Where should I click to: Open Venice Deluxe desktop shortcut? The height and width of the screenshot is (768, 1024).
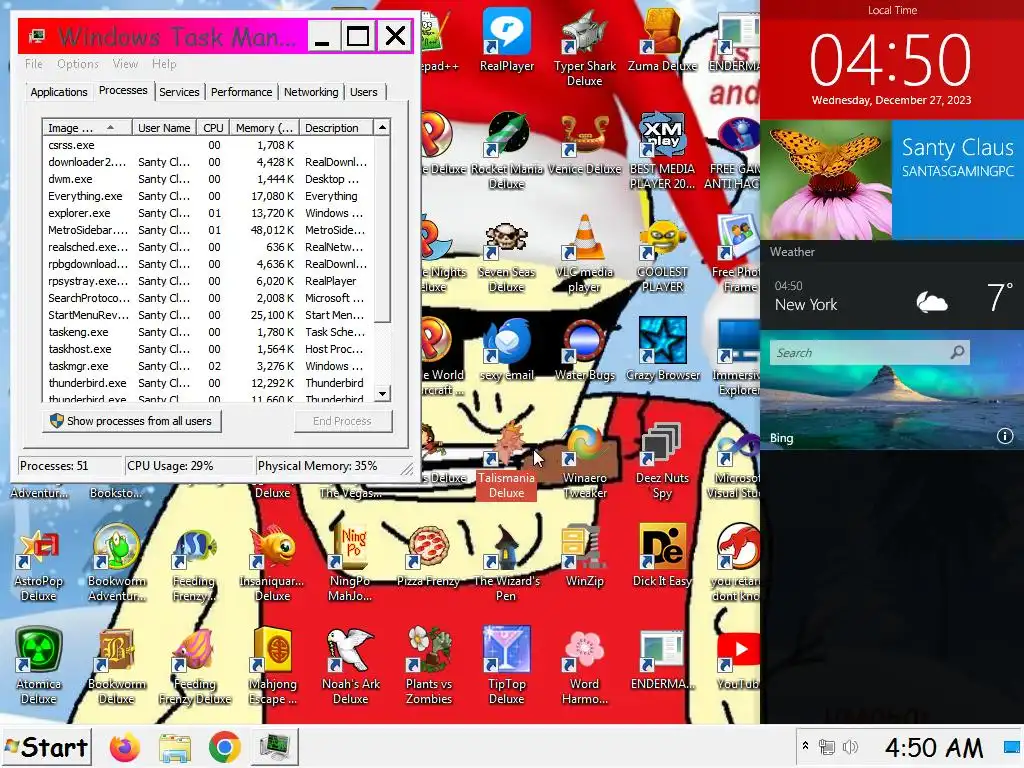584,144
